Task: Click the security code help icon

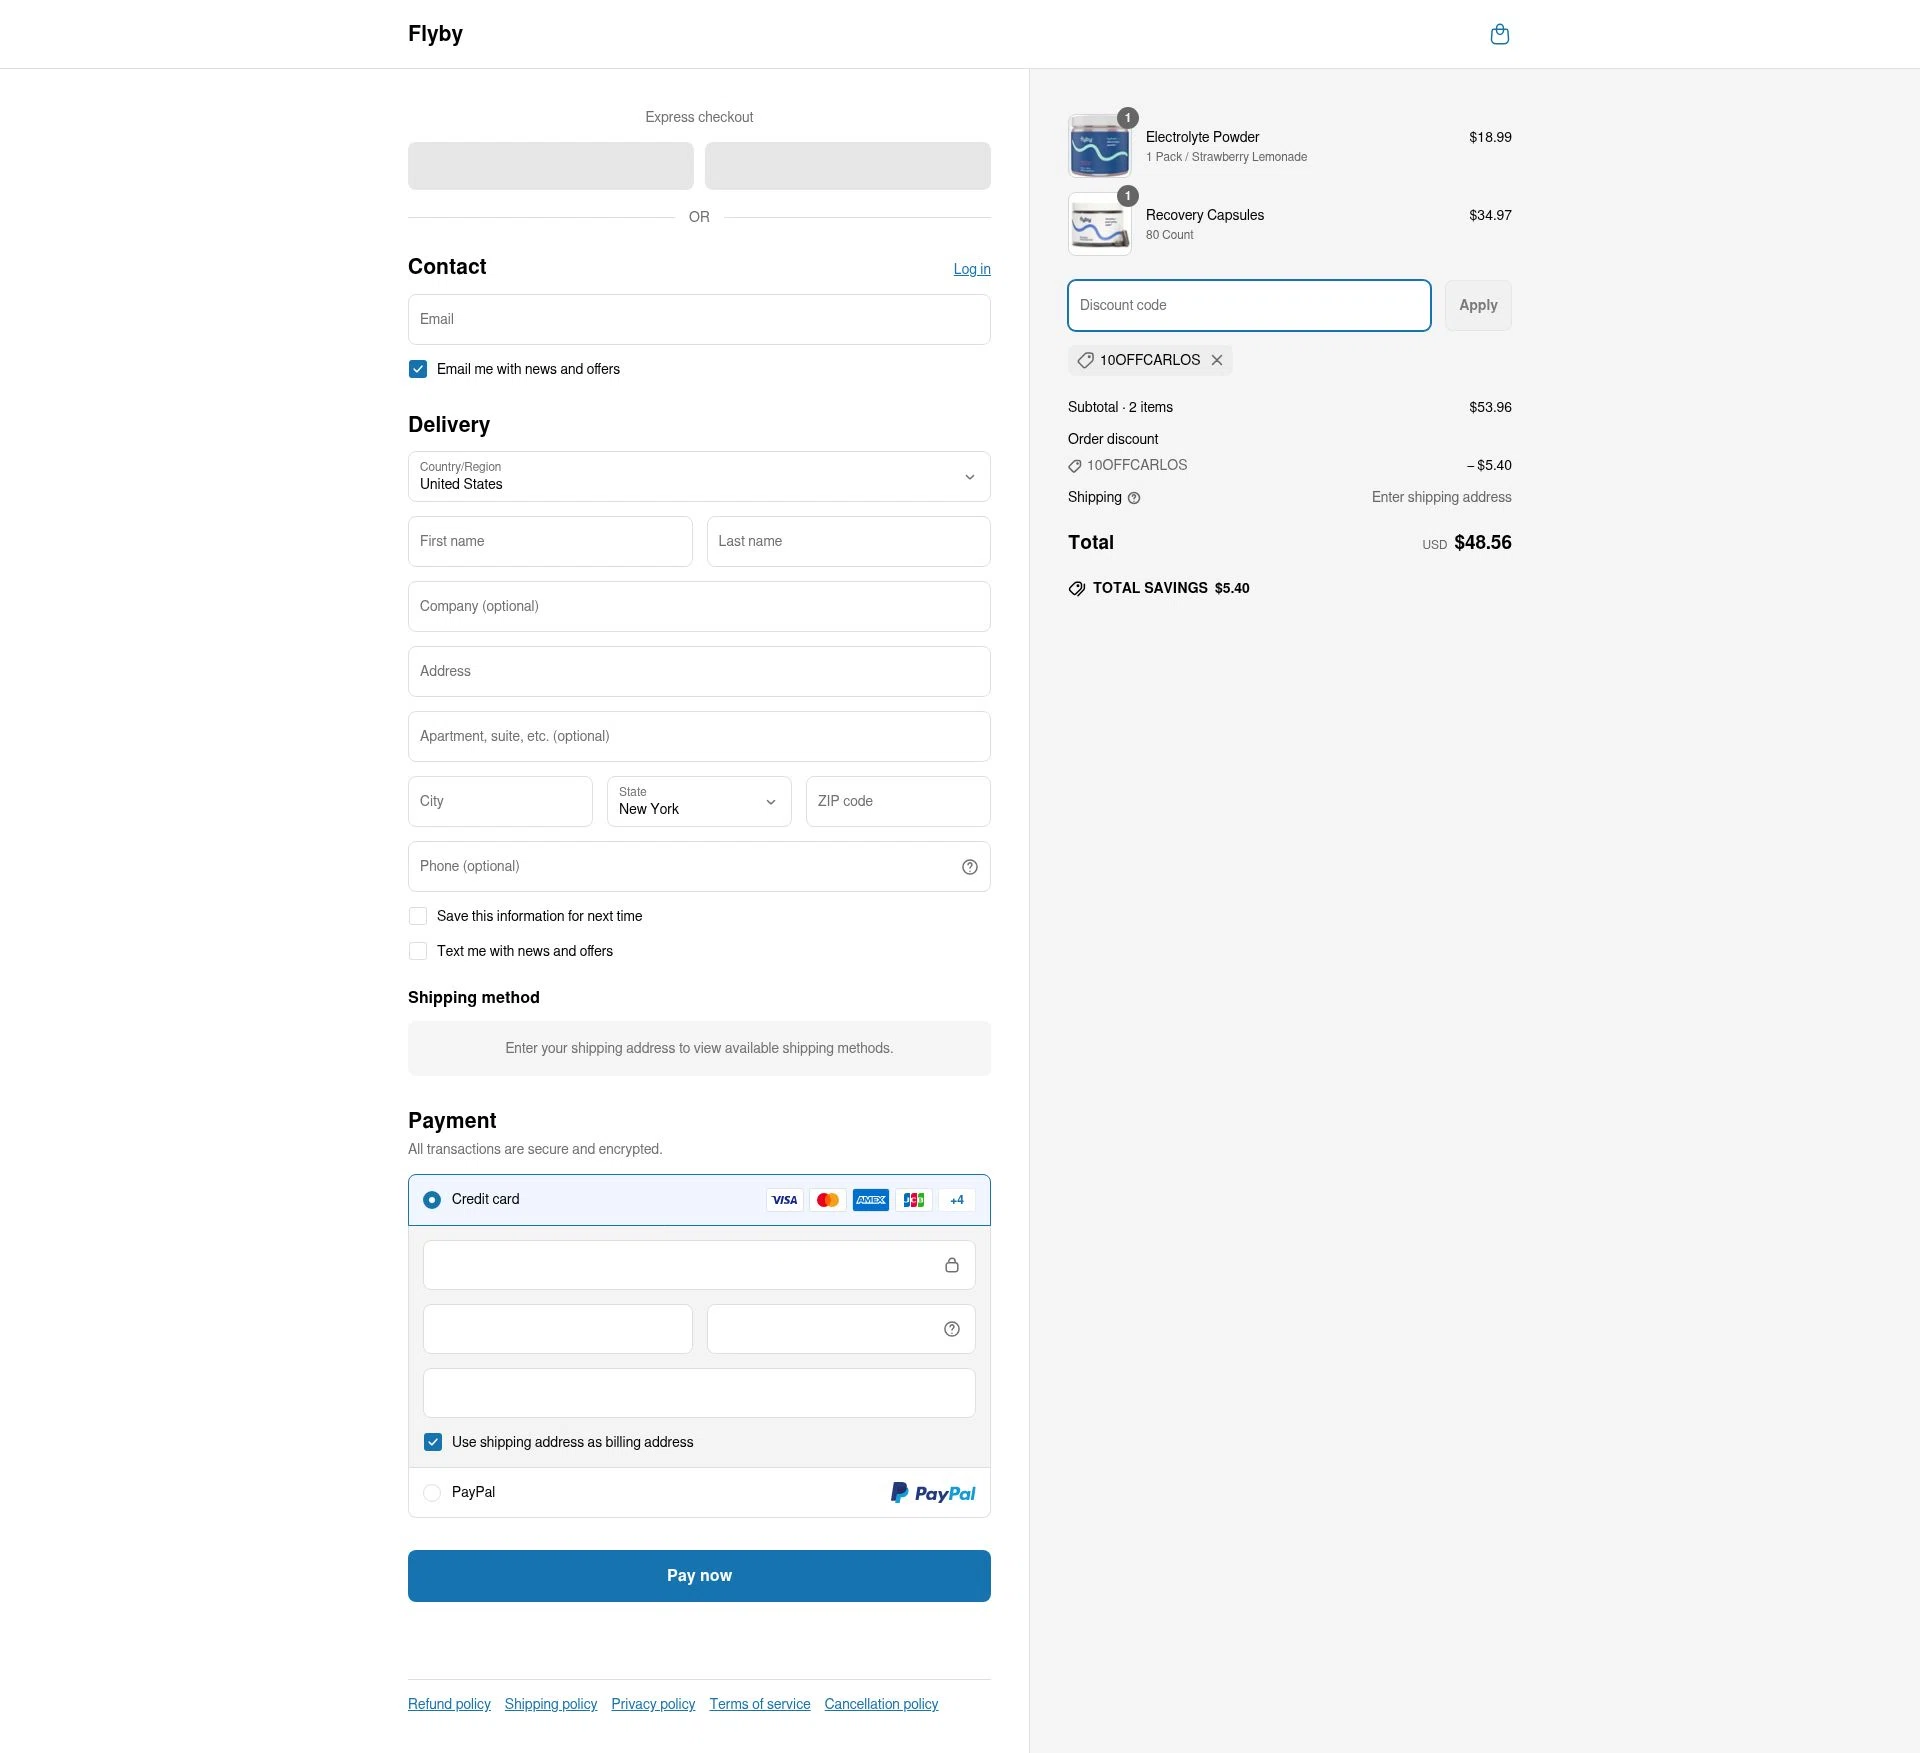Action: (950, 1328)
